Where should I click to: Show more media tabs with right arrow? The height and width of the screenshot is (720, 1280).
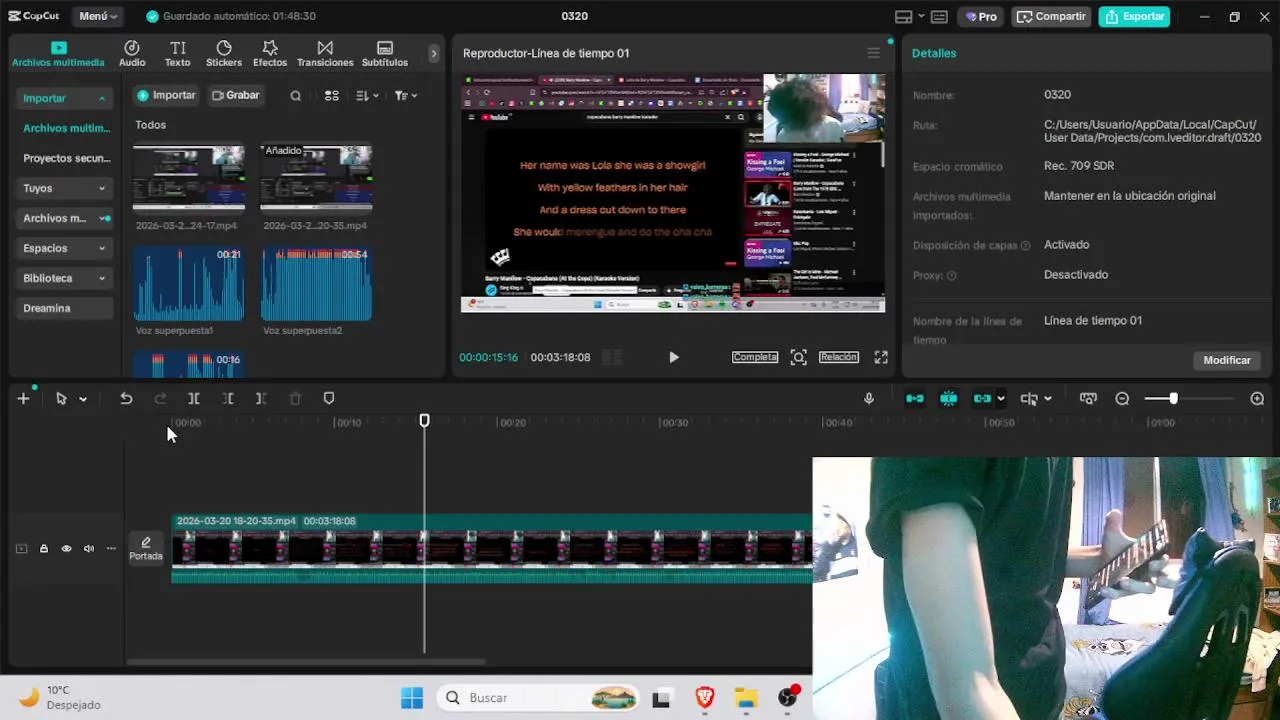coord(433,54)
